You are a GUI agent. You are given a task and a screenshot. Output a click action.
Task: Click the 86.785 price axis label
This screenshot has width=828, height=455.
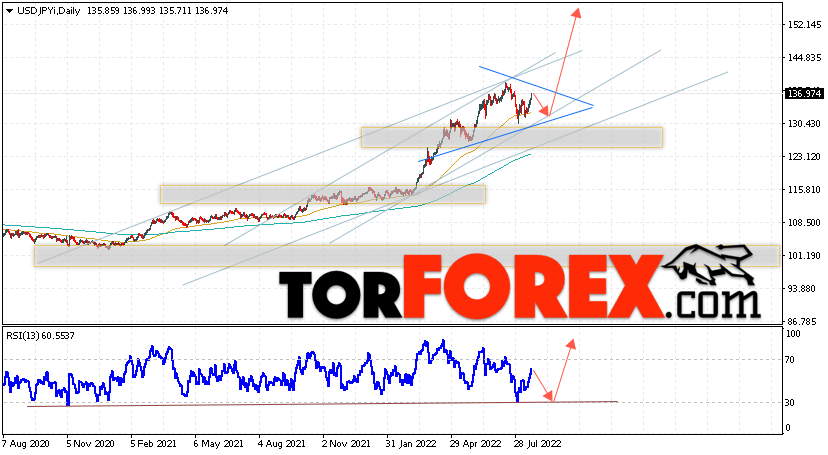tap(804, 321)
